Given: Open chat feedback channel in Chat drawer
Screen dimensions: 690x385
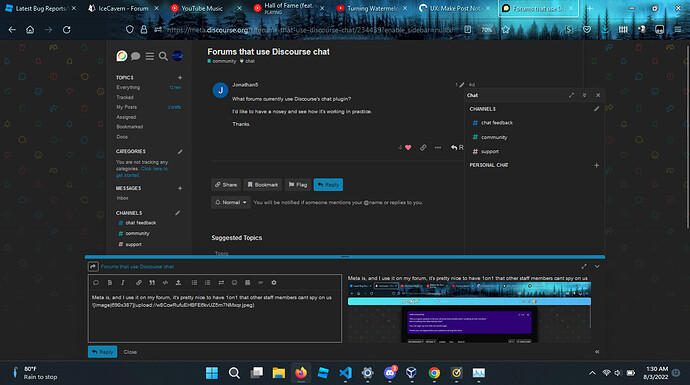Looking at the screenshot, I should (497, 123).
